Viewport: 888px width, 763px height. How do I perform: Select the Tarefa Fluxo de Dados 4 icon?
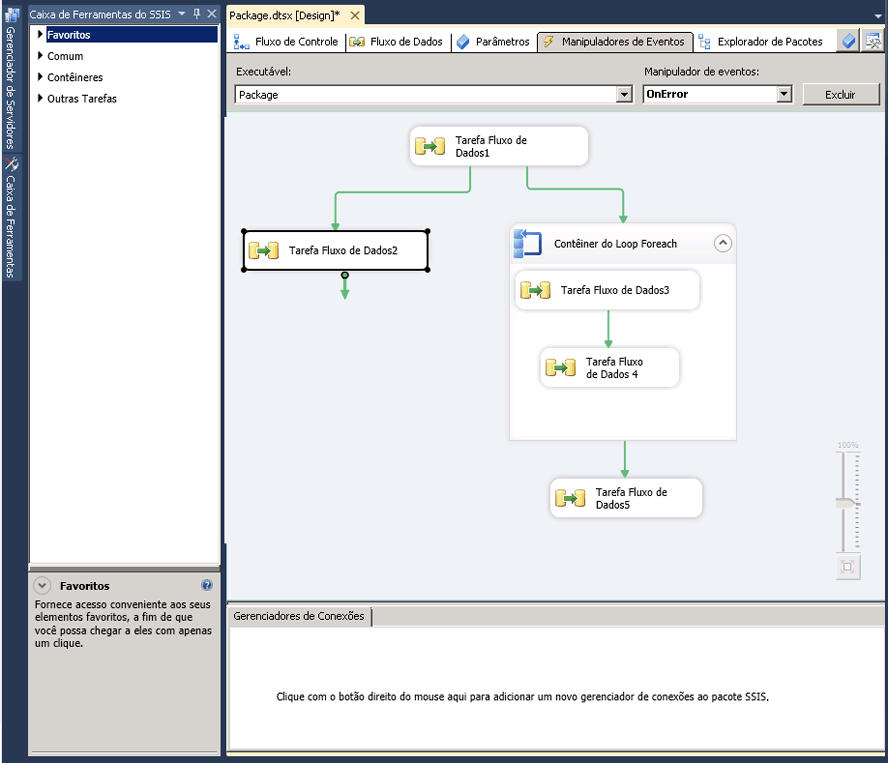560,368
